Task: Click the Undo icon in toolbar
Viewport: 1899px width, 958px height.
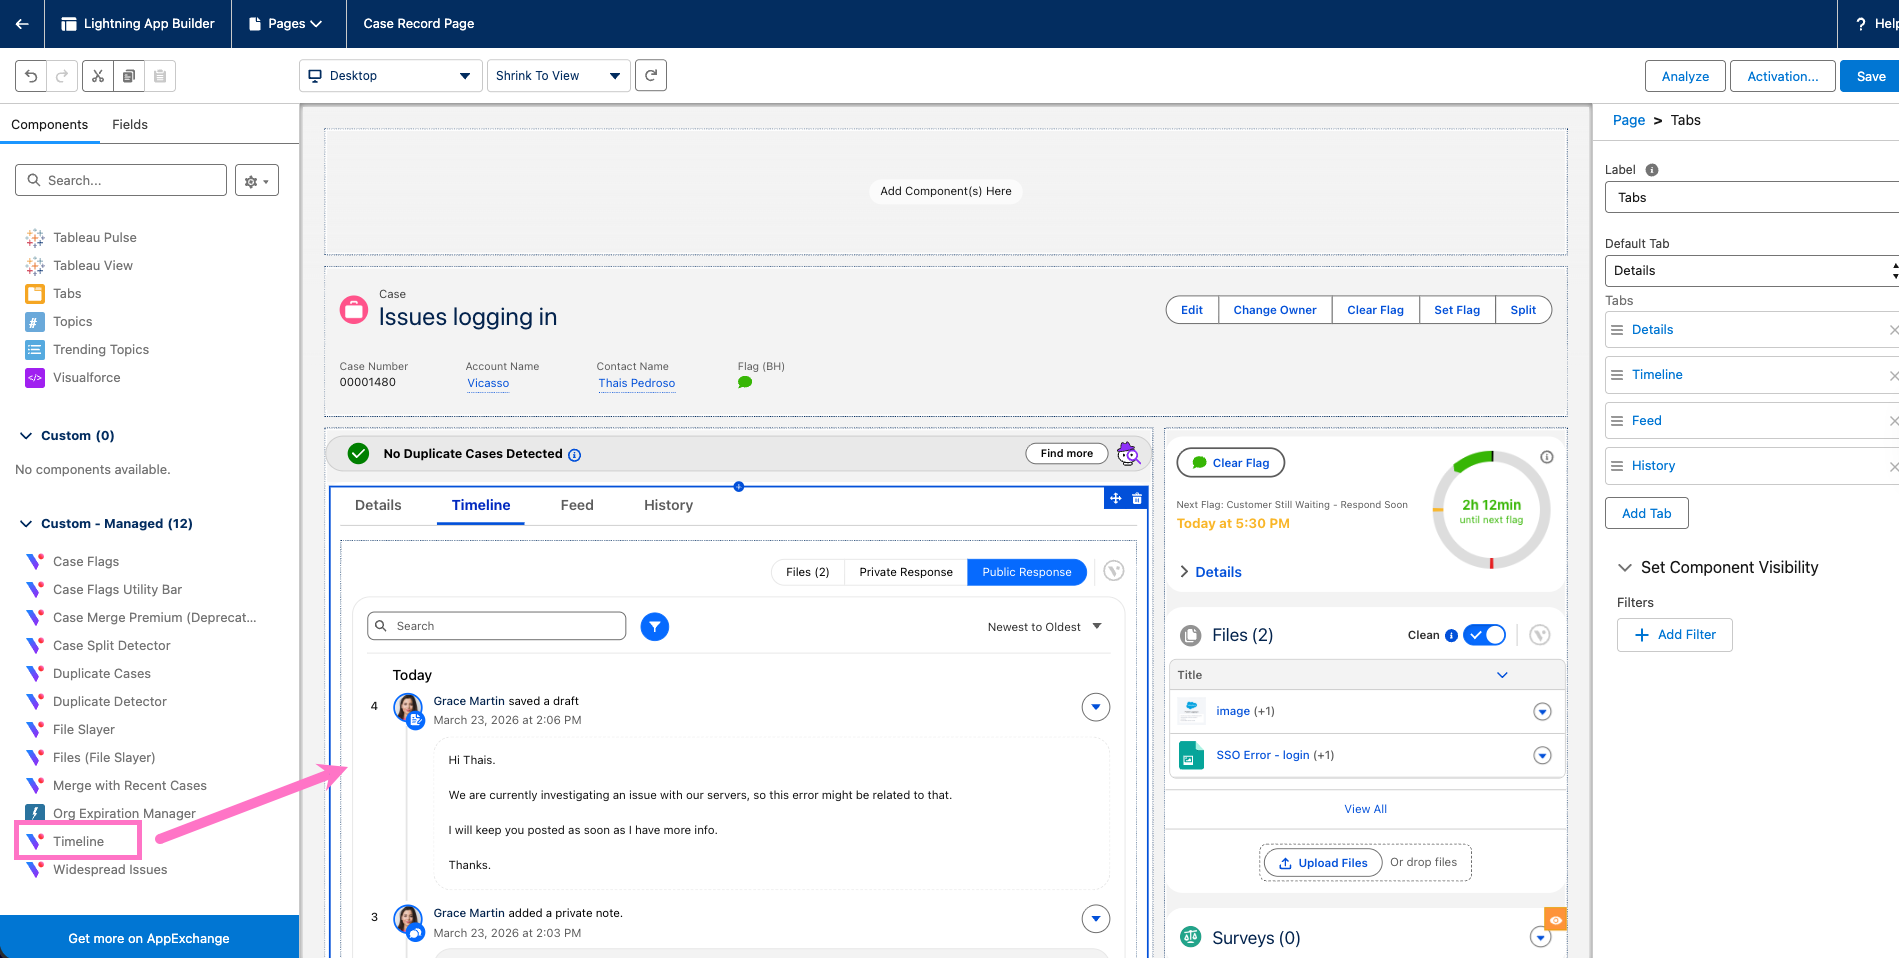Action: [x=31, y=76]
